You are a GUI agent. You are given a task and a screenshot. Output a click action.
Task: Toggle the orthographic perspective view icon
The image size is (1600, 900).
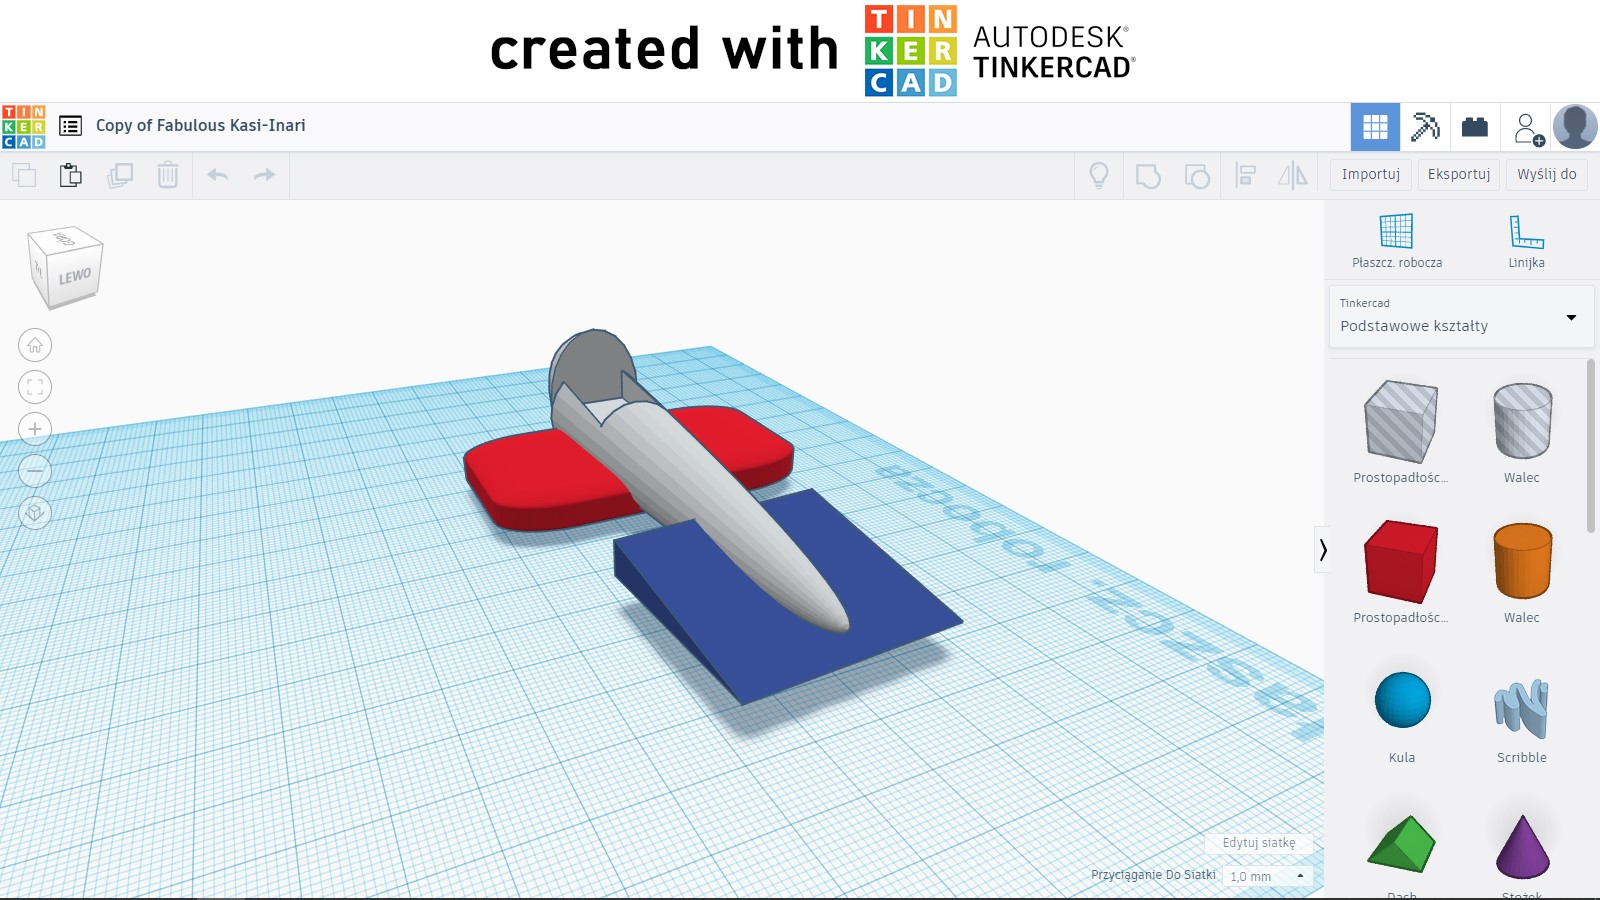pos(35,513)
